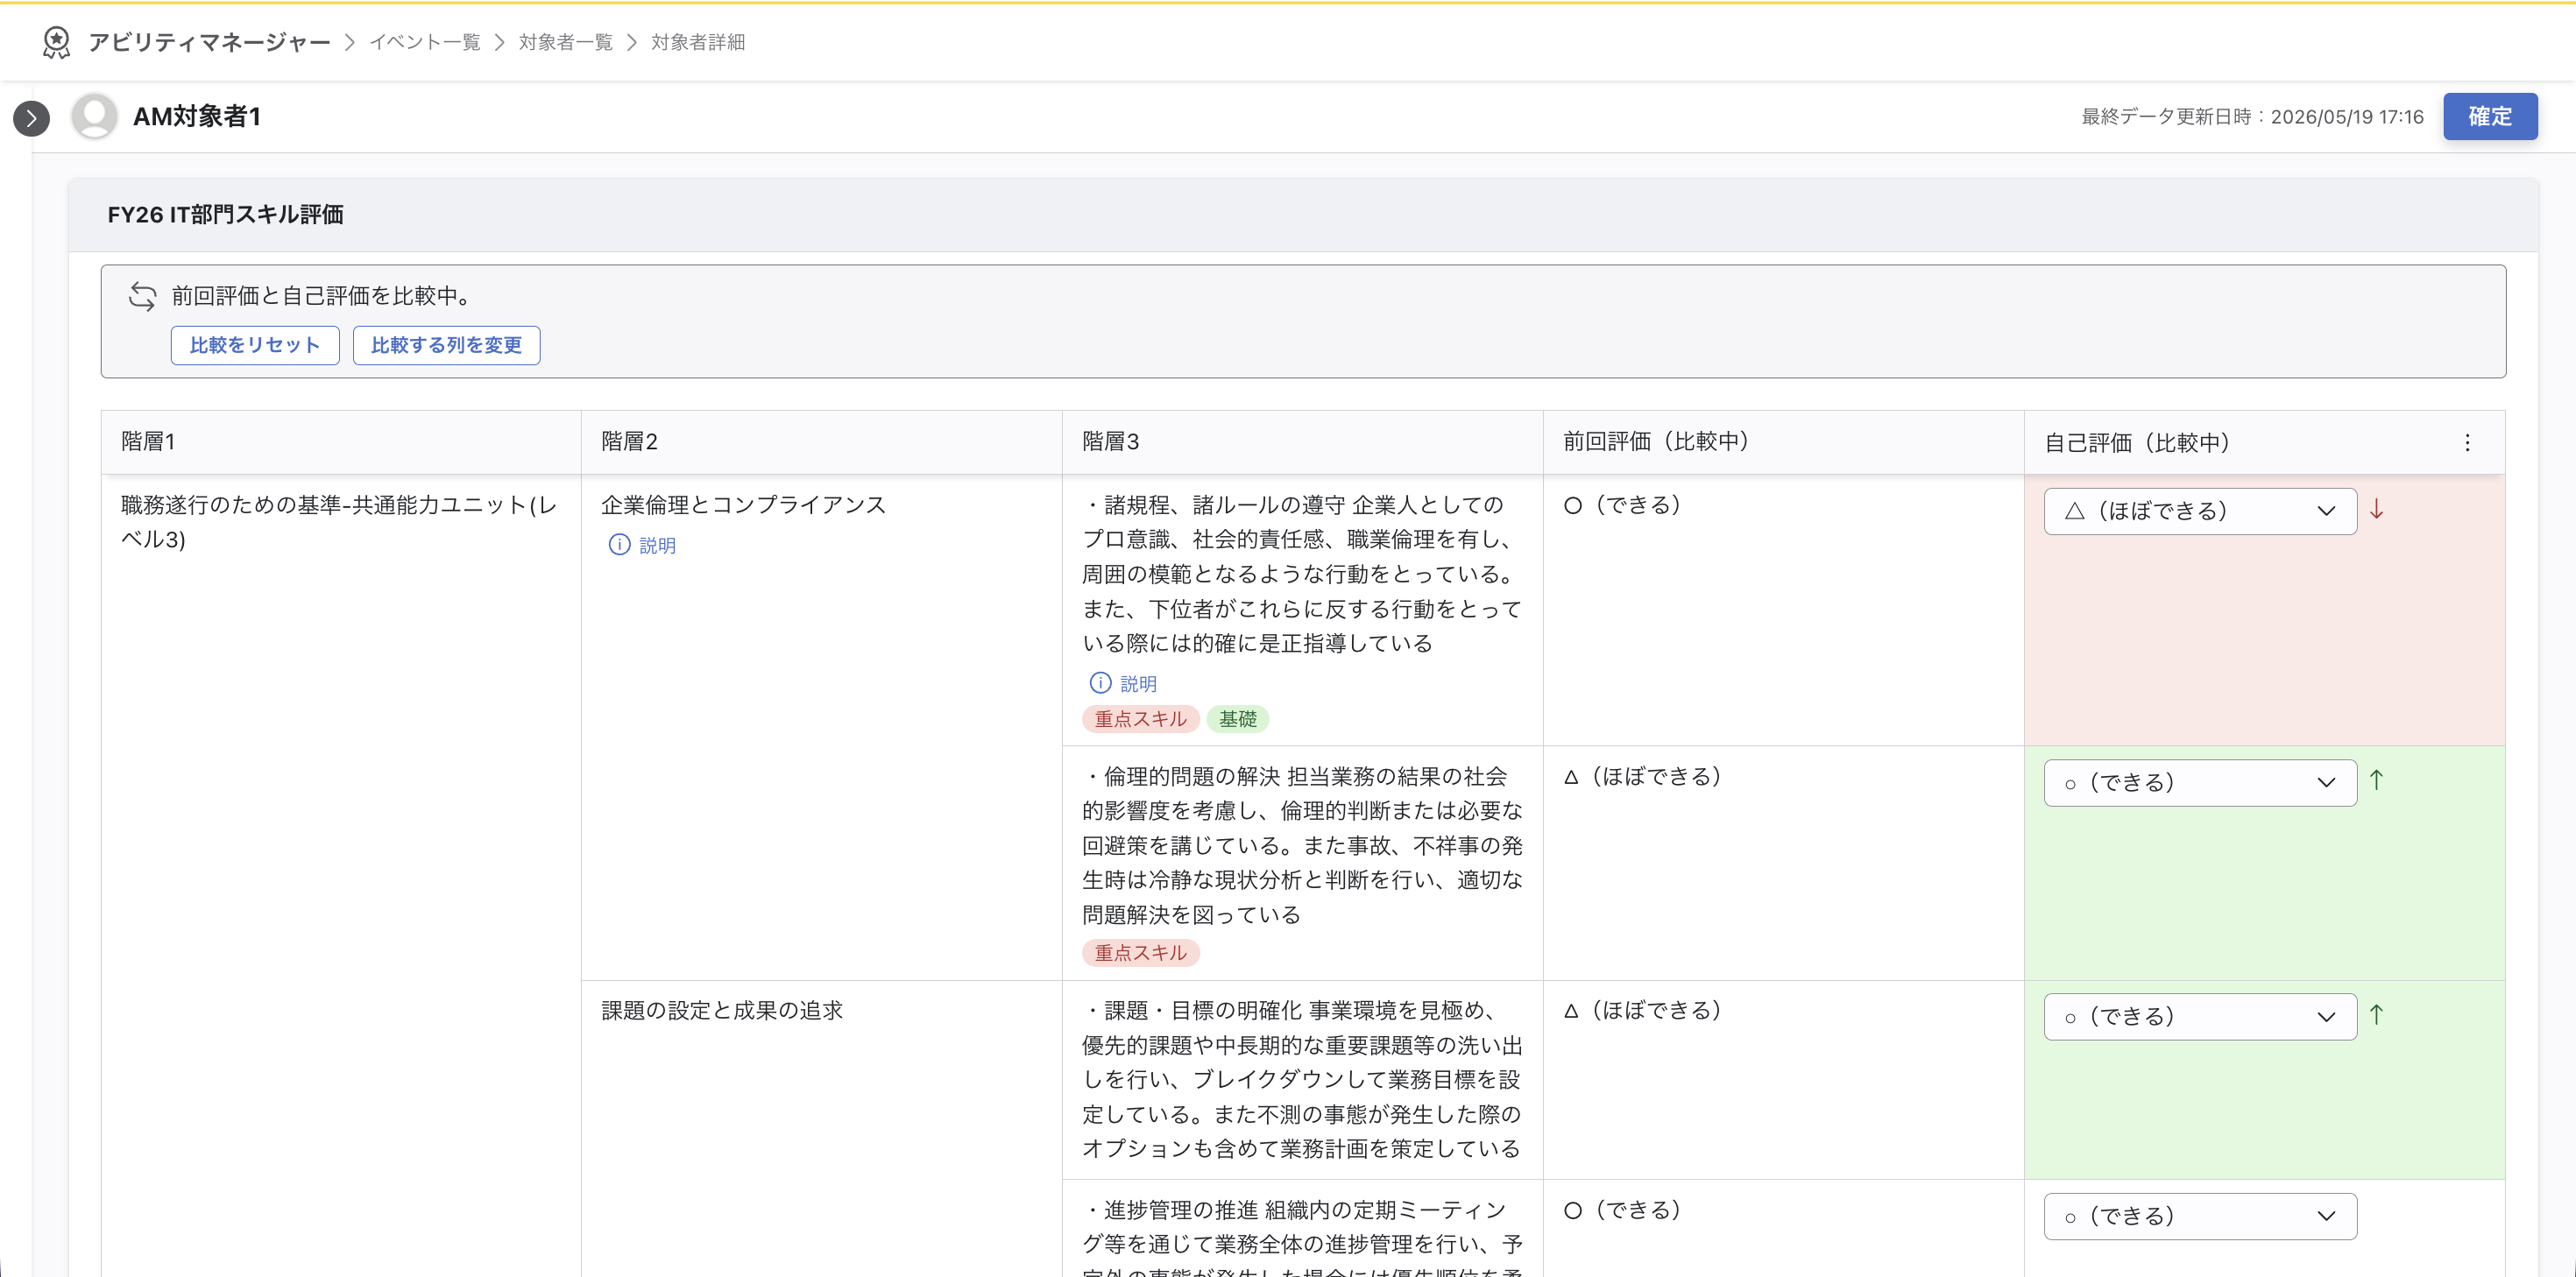Click the 確定 button
Image resolution: width=2576 pixels, height=1277 pixels.
click(2490, 116)
